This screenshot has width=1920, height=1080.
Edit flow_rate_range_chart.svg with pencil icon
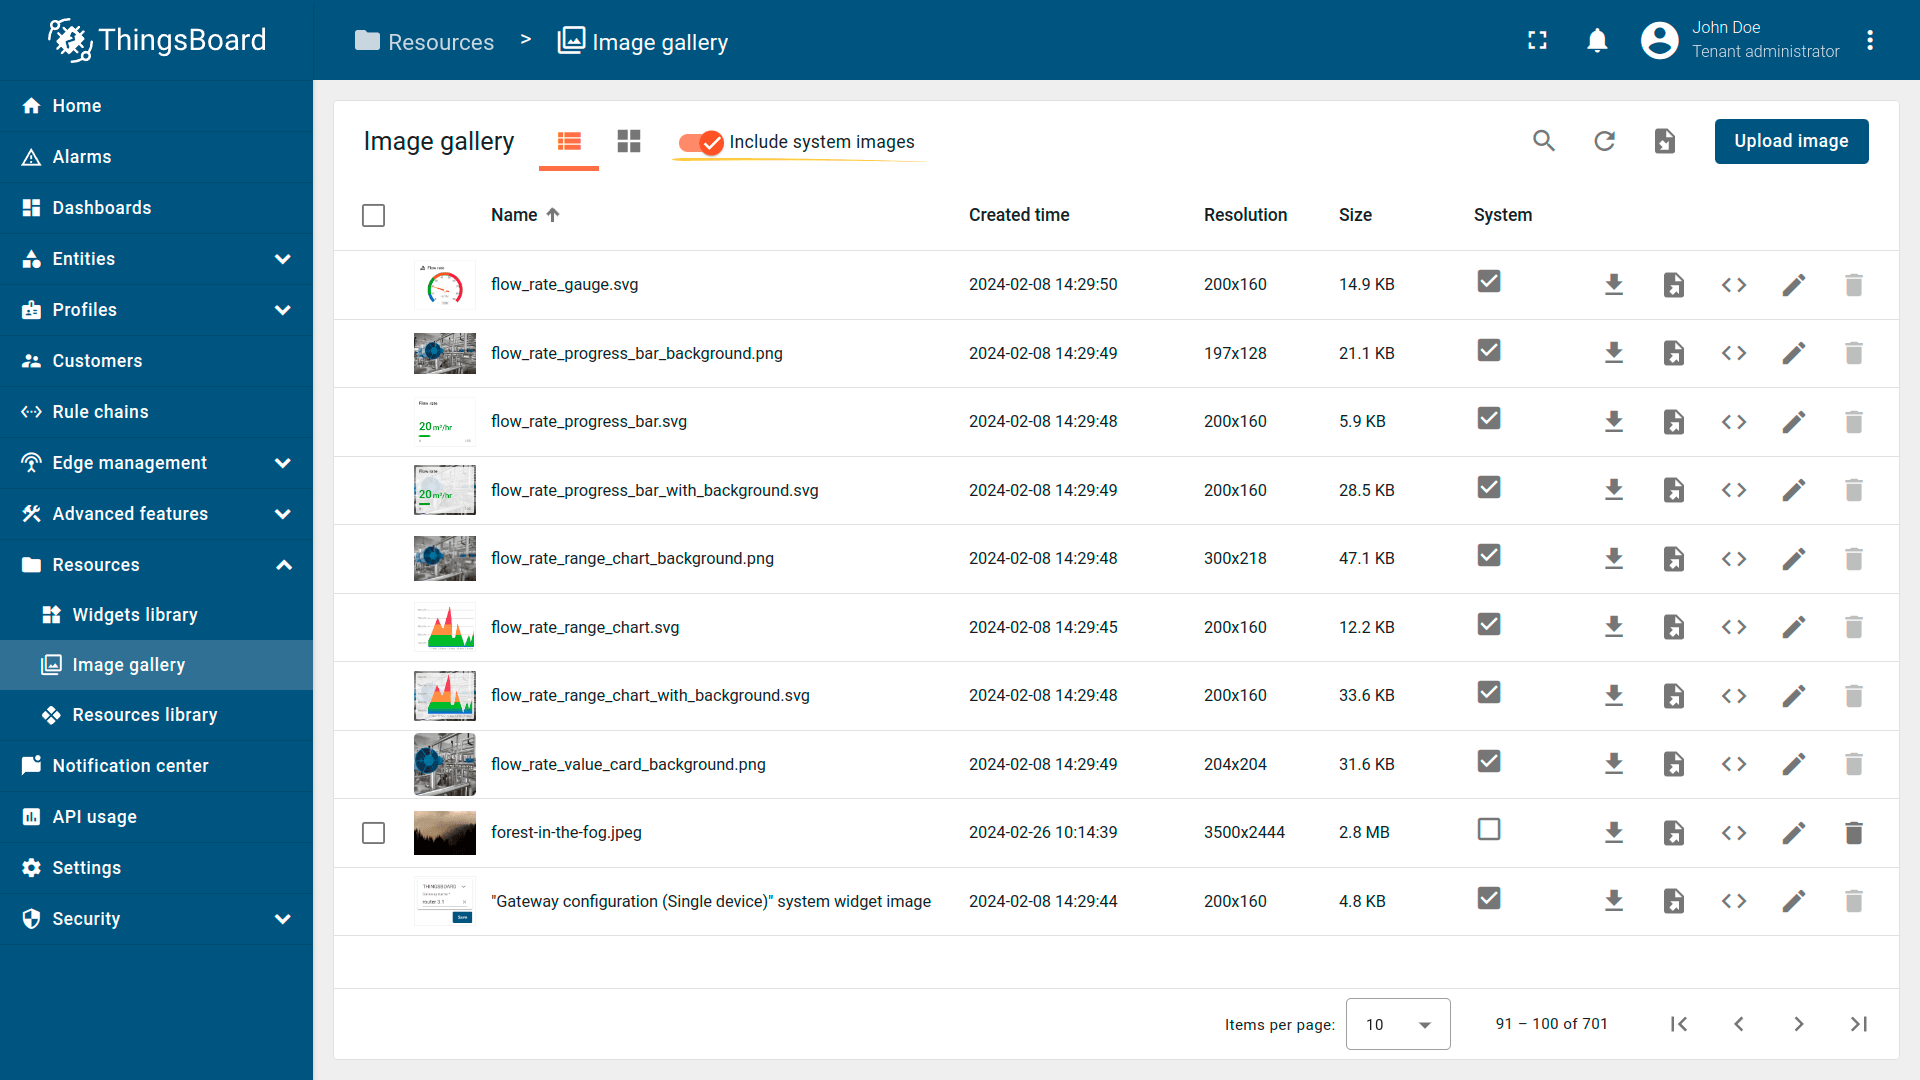1793,627
